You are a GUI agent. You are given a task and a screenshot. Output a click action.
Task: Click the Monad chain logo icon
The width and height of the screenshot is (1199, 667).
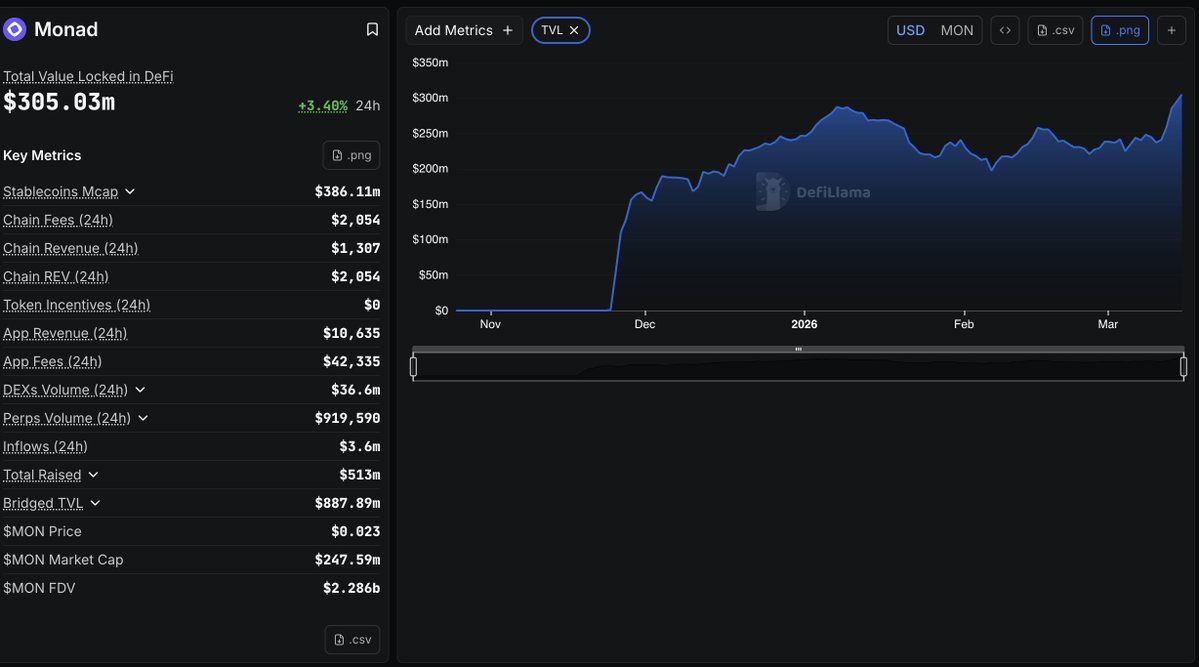pos(15,29)
